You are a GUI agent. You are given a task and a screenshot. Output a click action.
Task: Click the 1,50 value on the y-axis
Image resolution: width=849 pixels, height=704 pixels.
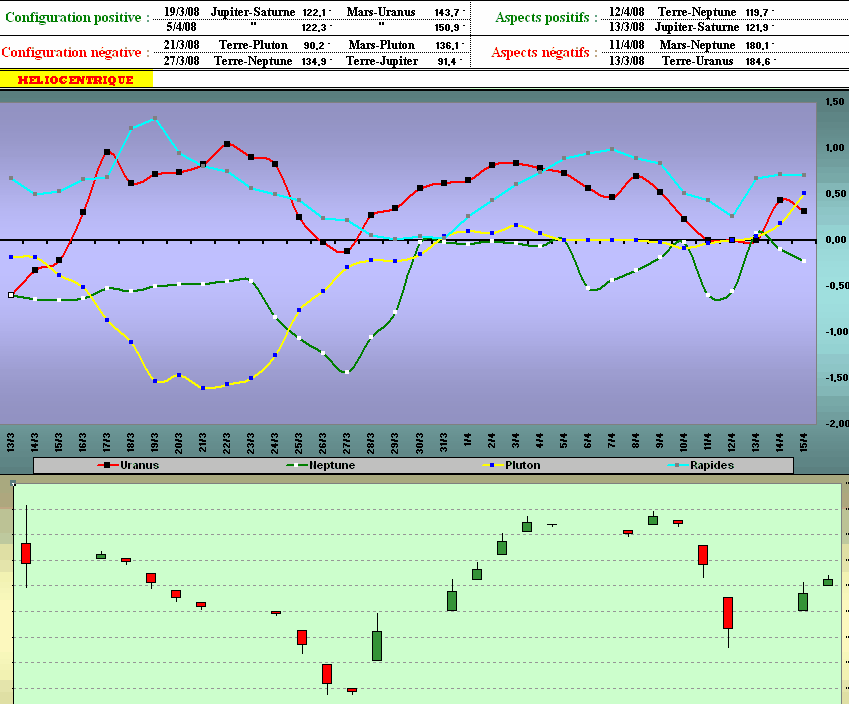833,102
